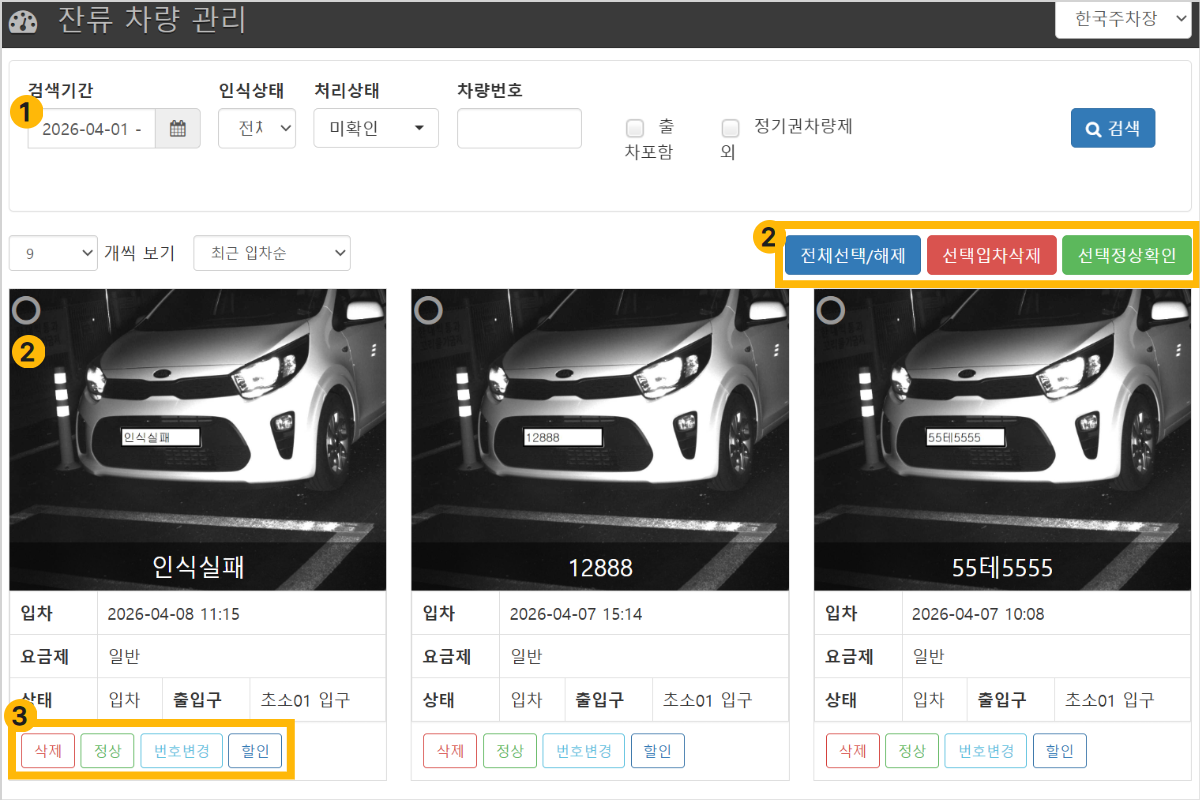Click the dashboard gauge icon beside the page title
The height and width of the screenshot is (800, 1200).
[x=22, y=22]
